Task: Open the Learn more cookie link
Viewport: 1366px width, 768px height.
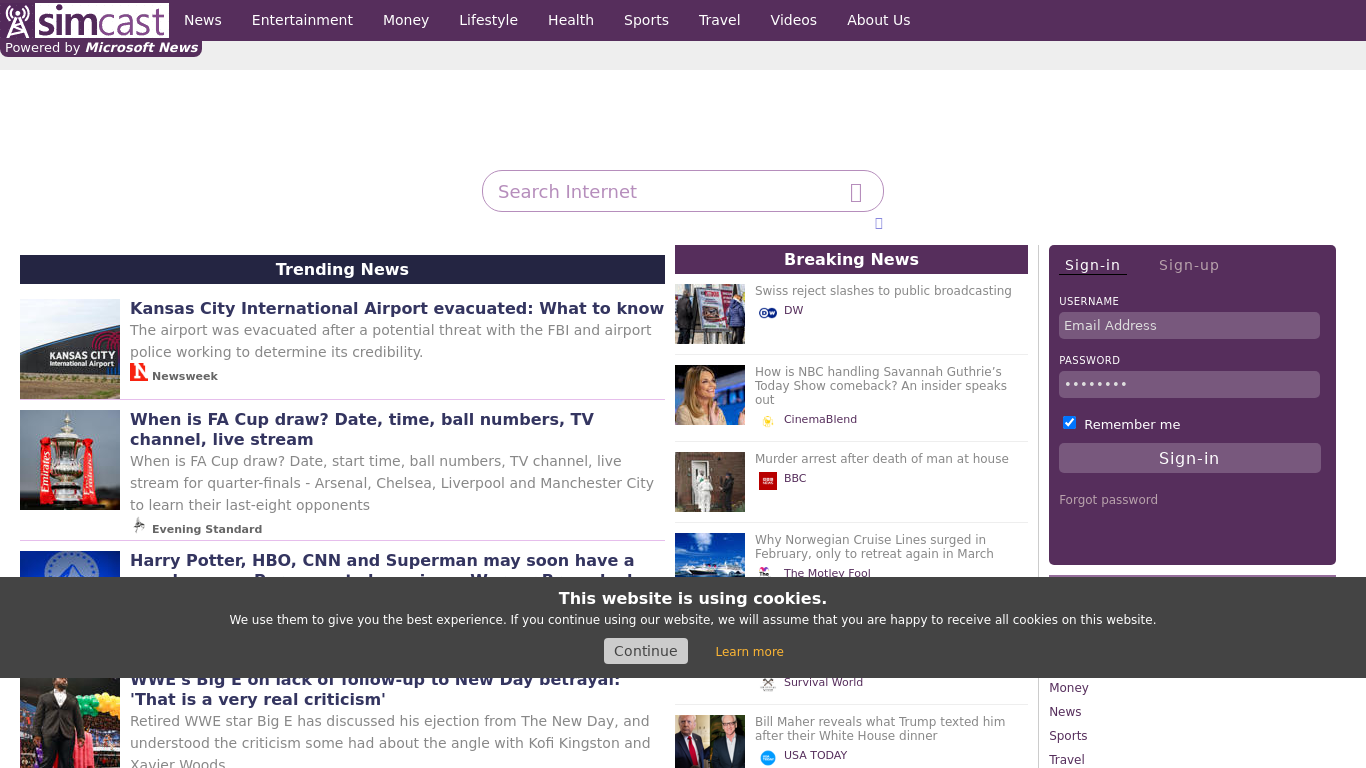Action: pos(749,652)
